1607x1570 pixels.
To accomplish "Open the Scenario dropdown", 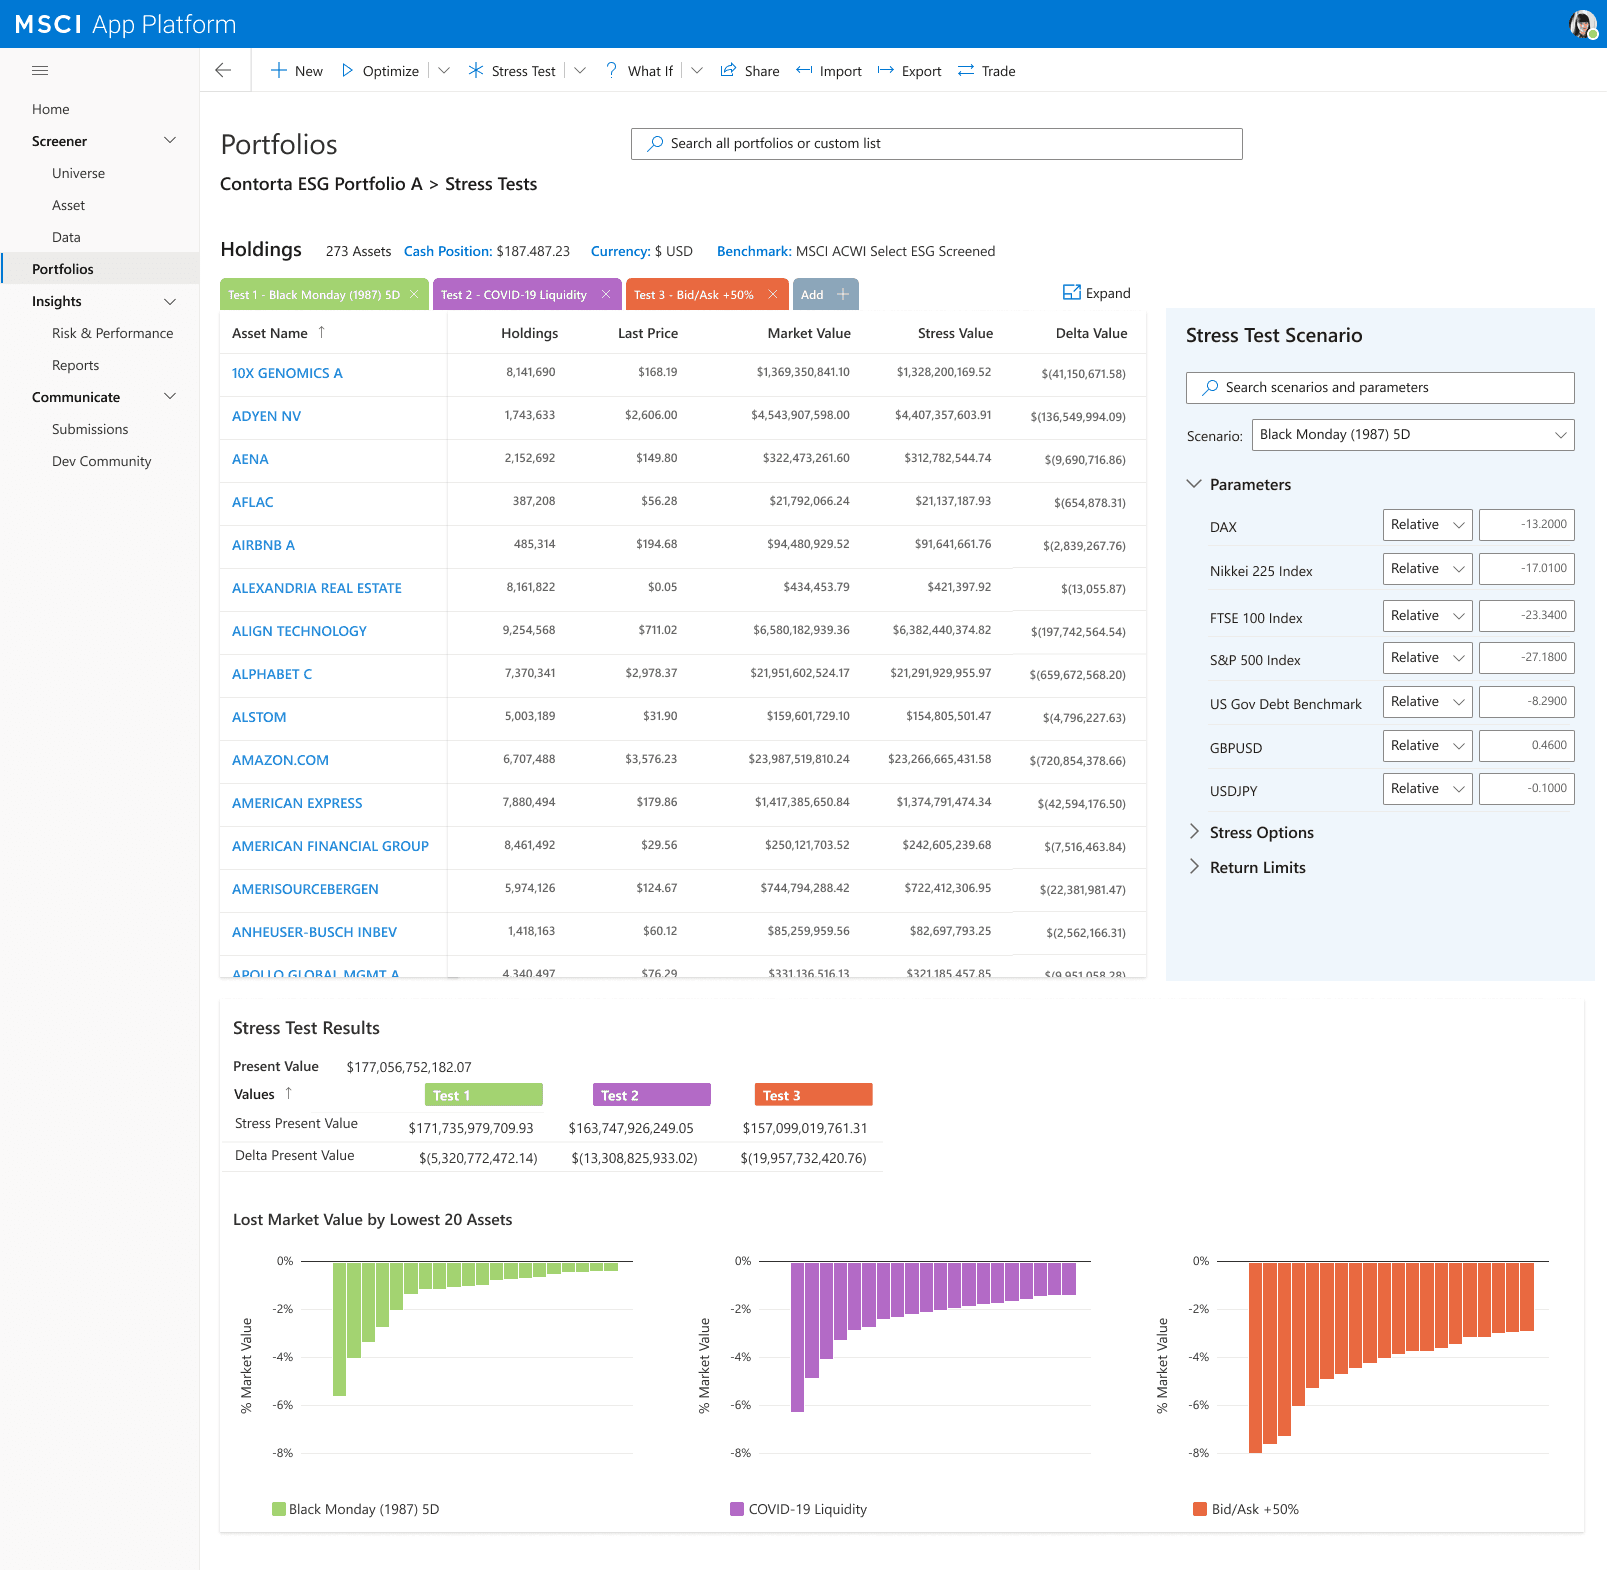I will click(x=1413, y=434).
